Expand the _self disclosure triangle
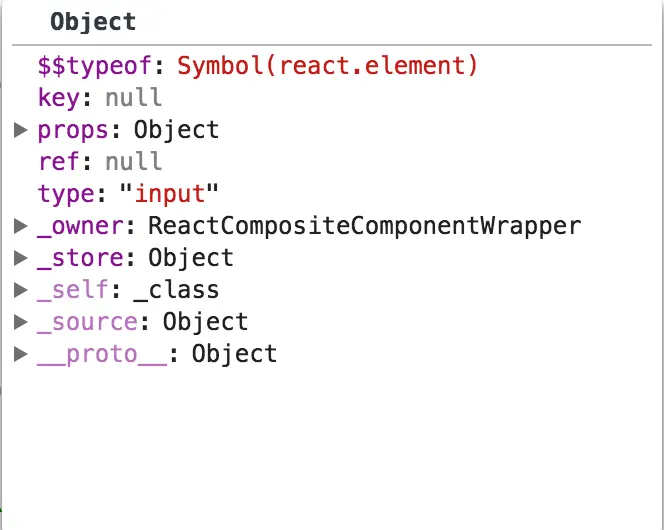Image resolution: width=664 pixels, height=530 pixels. tap(20, 290)
